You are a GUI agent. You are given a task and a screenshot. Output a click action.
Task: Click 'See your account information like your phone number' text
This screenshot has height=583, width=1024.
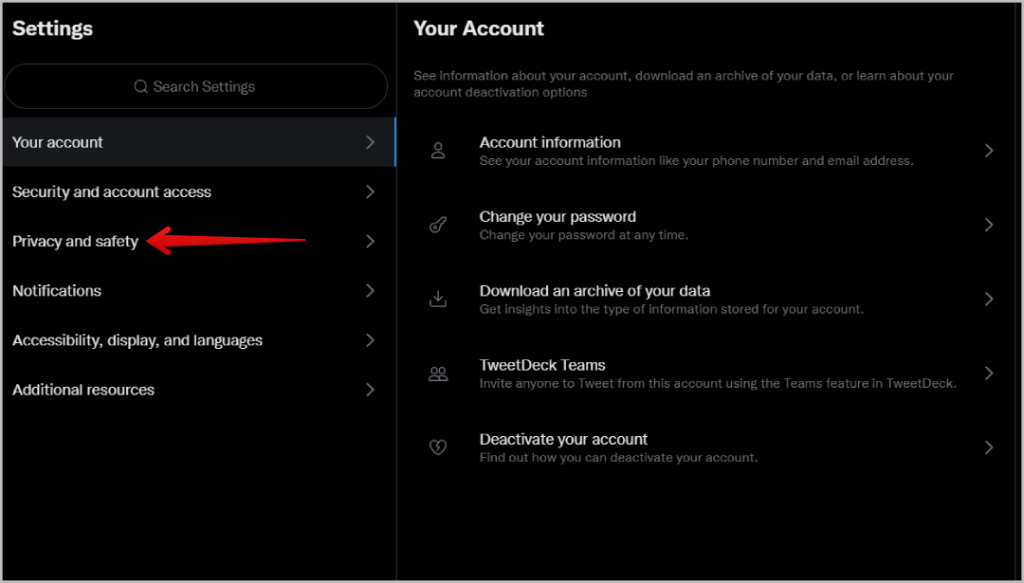click(696, 161)
